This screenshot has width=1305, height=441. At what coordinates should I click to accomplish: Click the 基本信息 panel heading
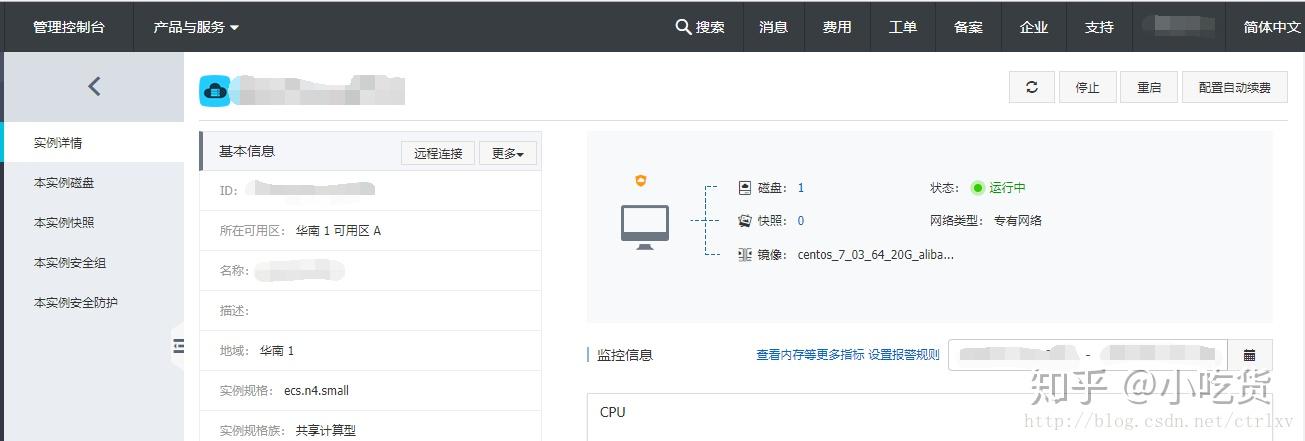(x=247, y=151)
